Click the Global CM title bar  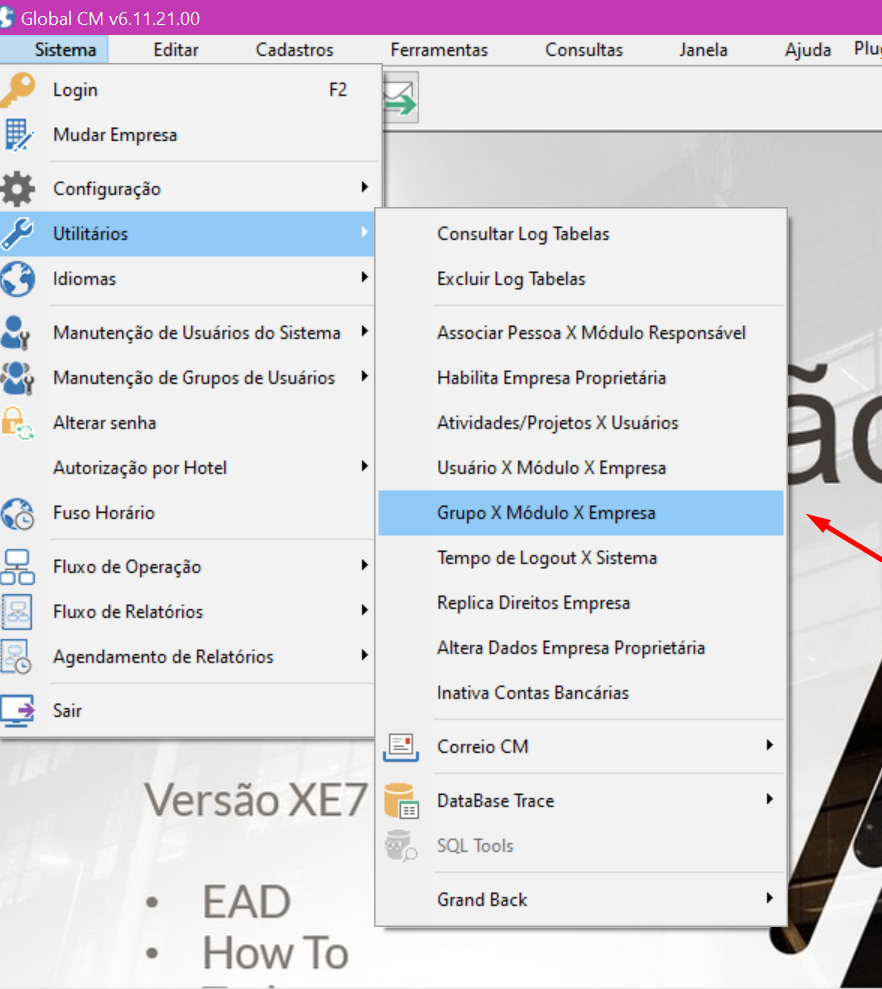[x=441, y=18]
